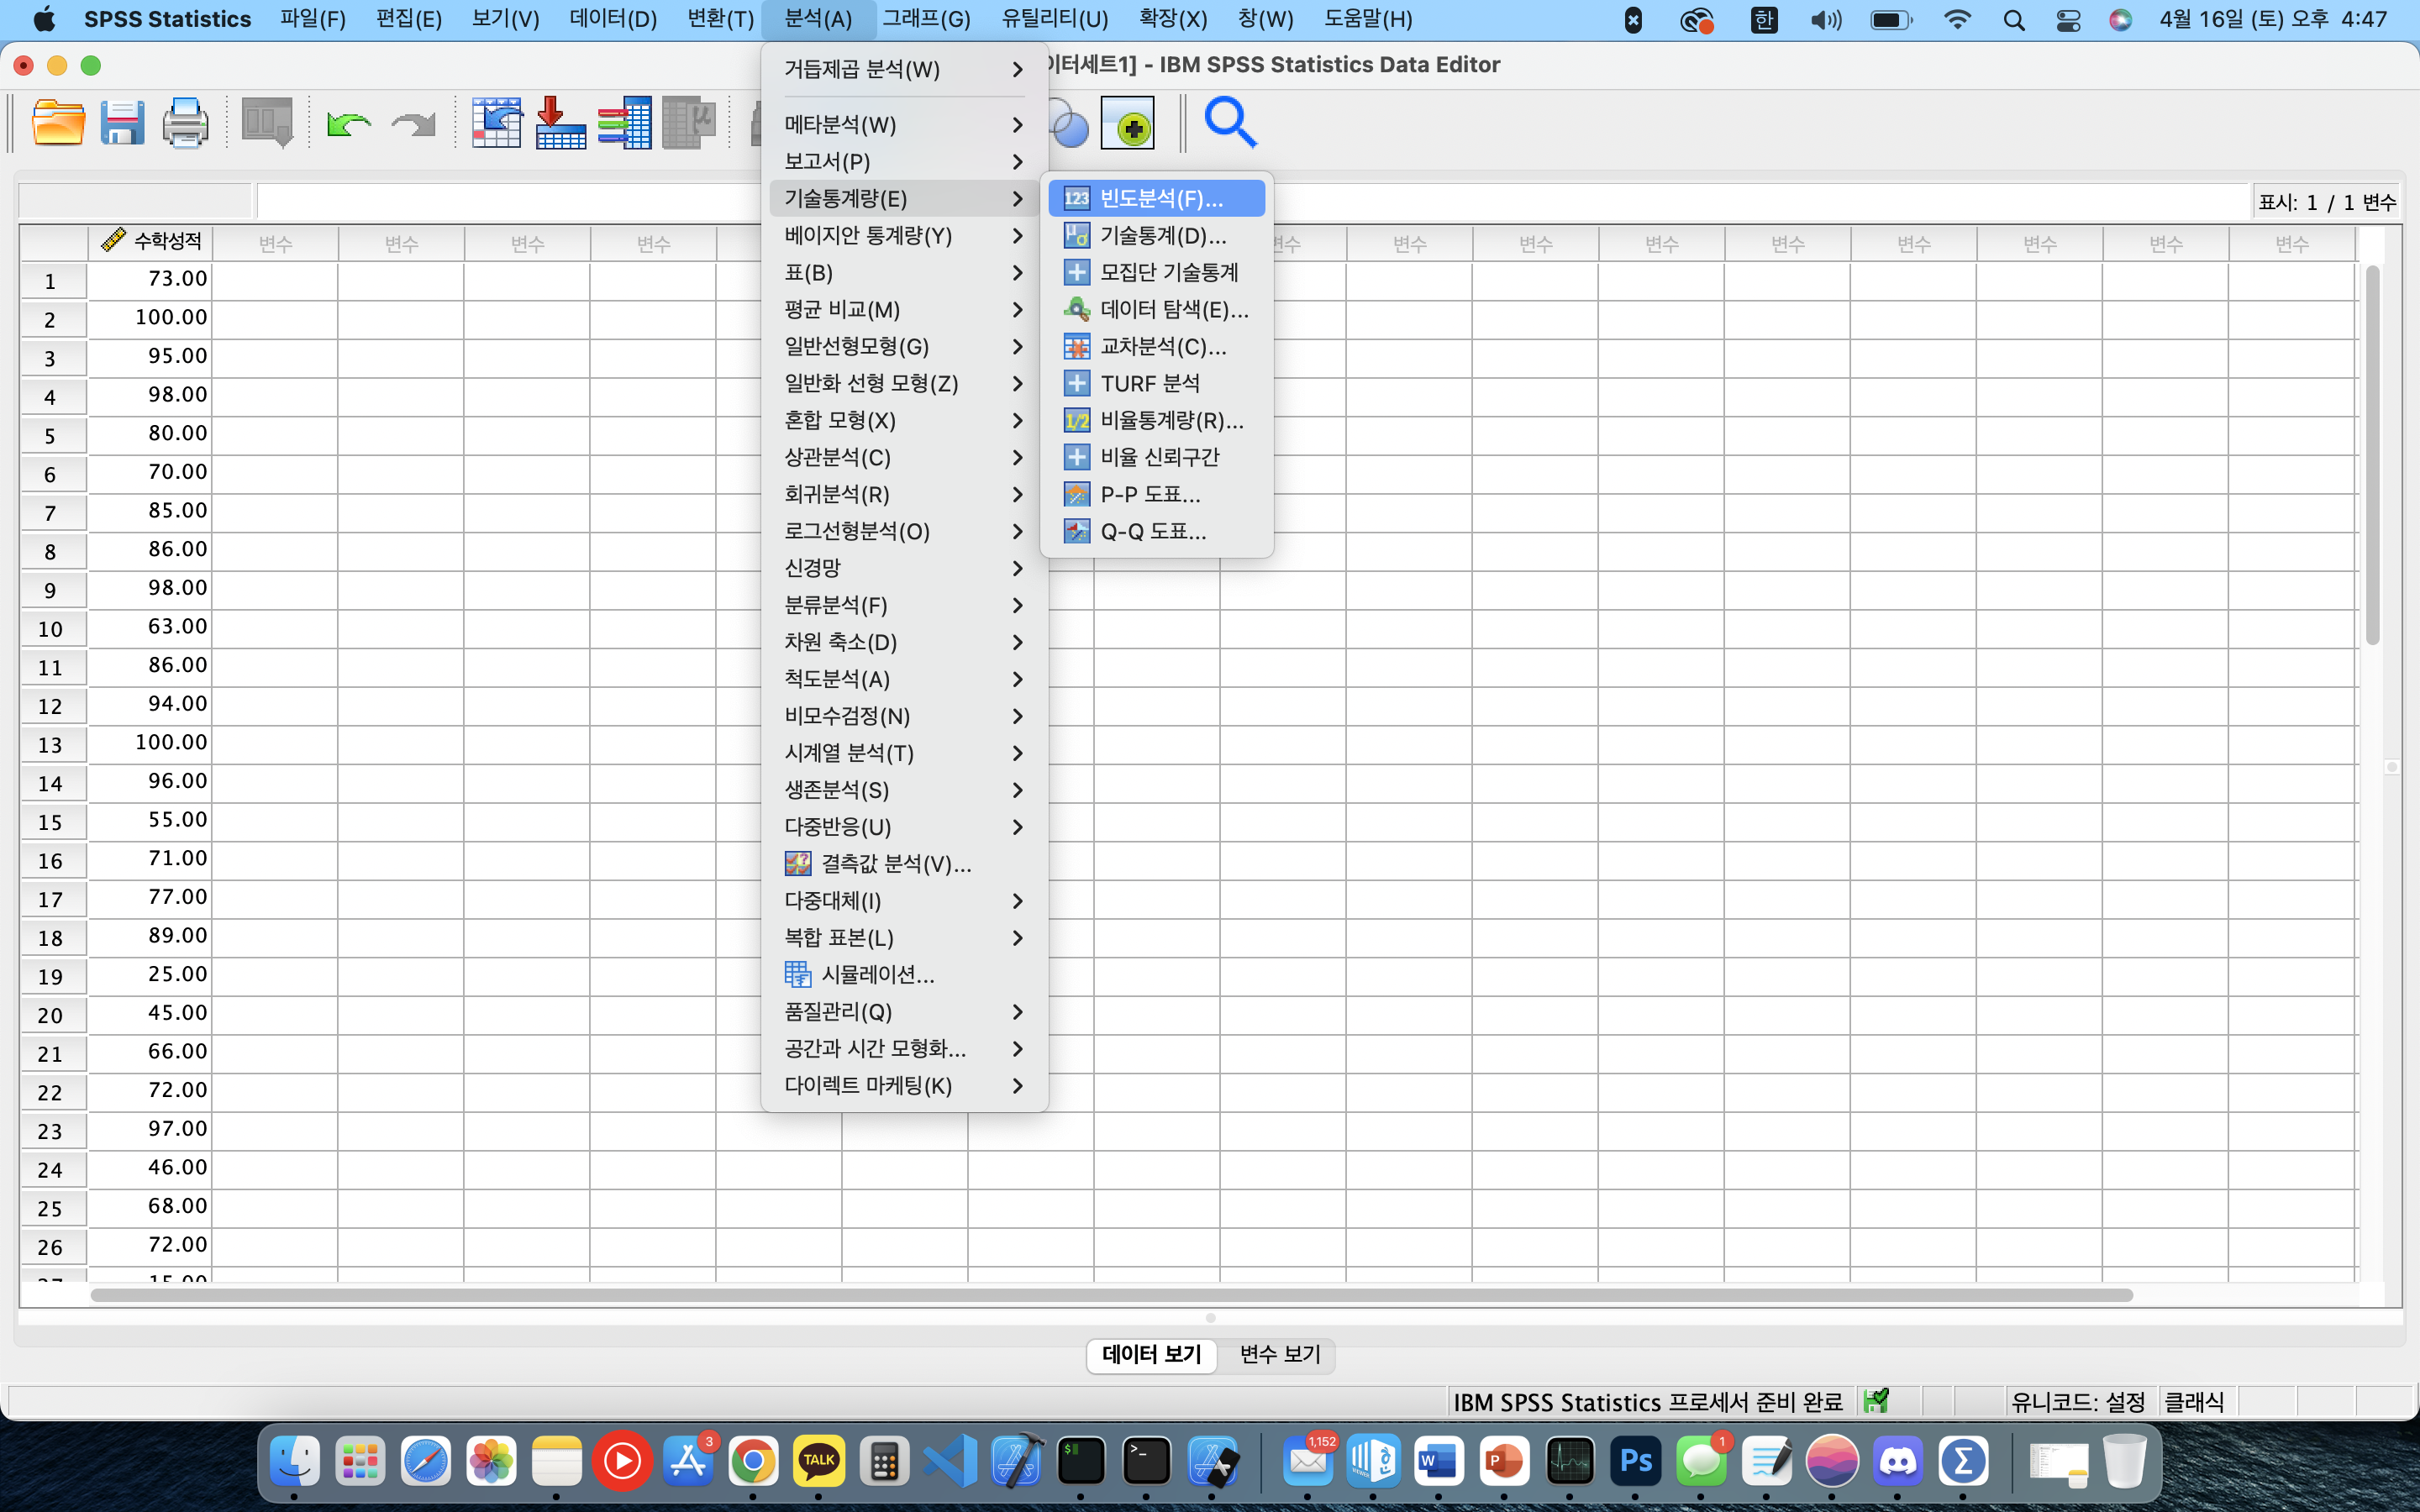Click the Go to case toolbar icon
This screenshot has height=1512, width=2420.
coord(497,123)
